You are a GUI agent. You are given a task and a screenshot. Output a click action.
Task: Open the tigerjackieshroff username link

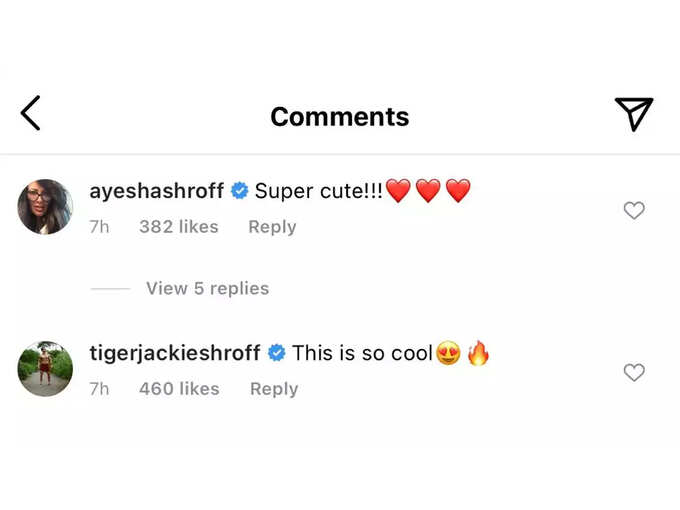pos(175,353)
